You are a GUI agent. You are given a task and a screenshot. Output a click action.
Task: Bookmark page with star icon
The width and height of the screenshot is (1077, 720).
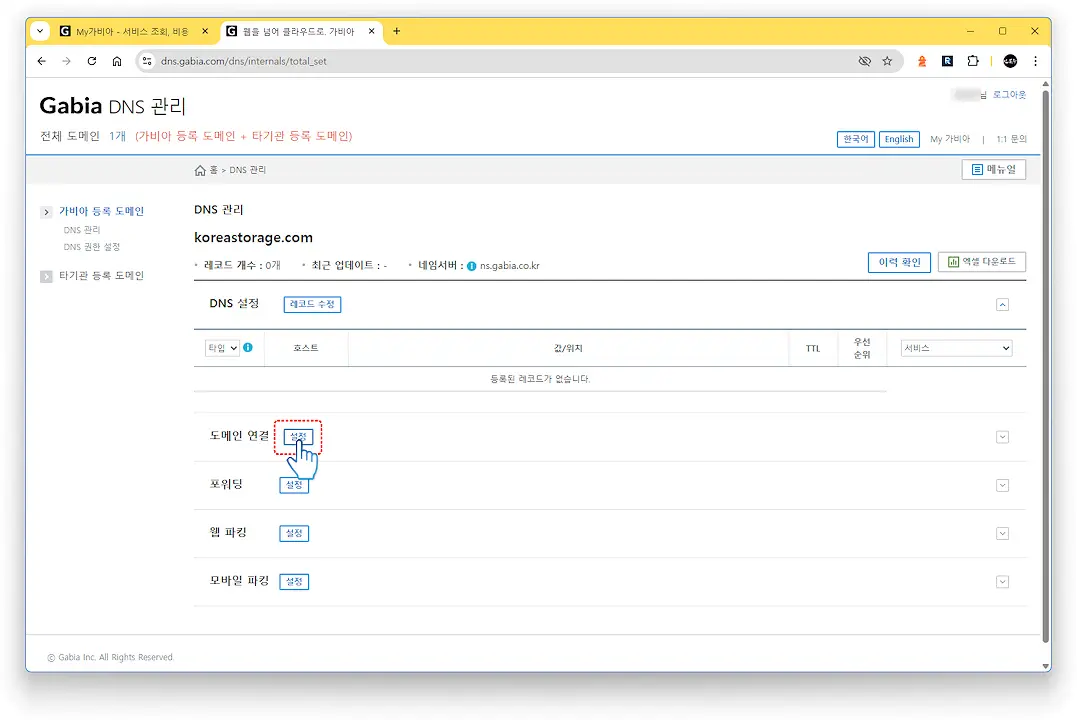887,61
